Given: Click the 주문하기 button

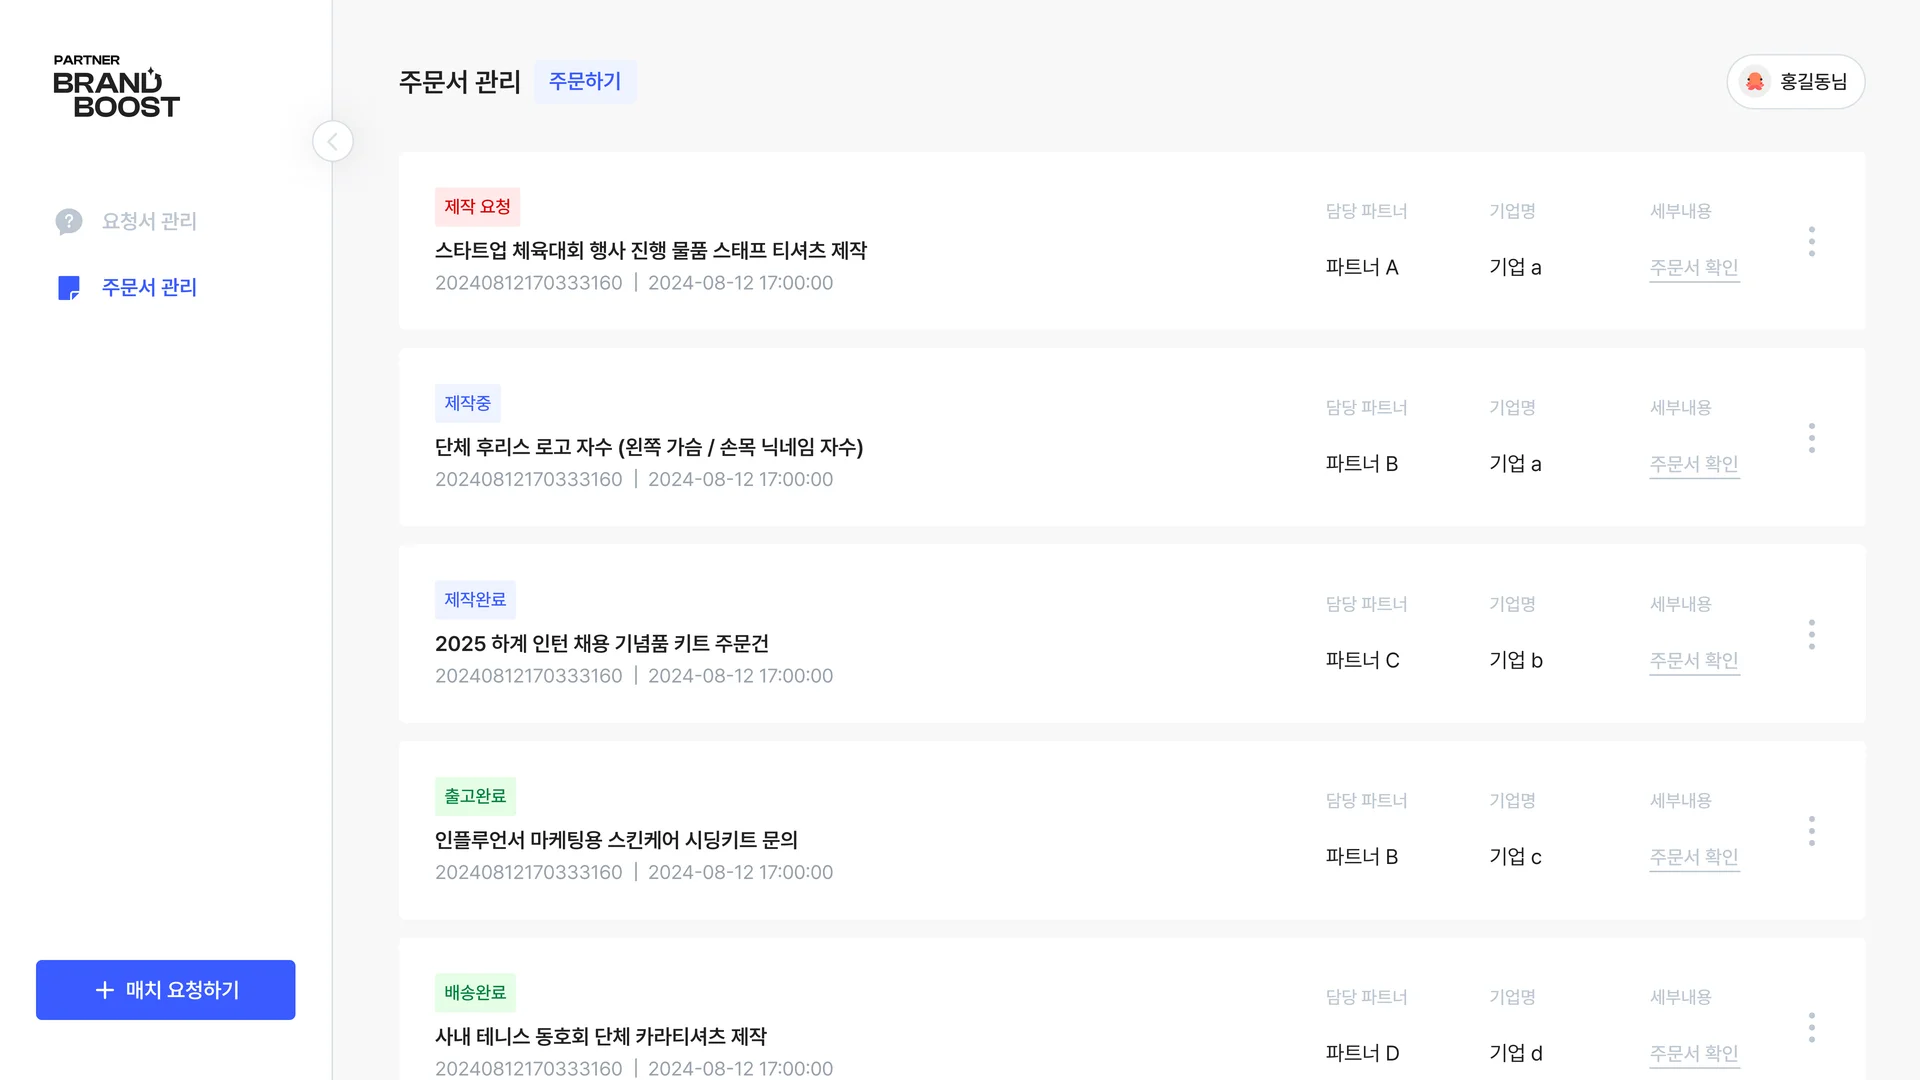Looking at the screenshot, I should (585, 81).
